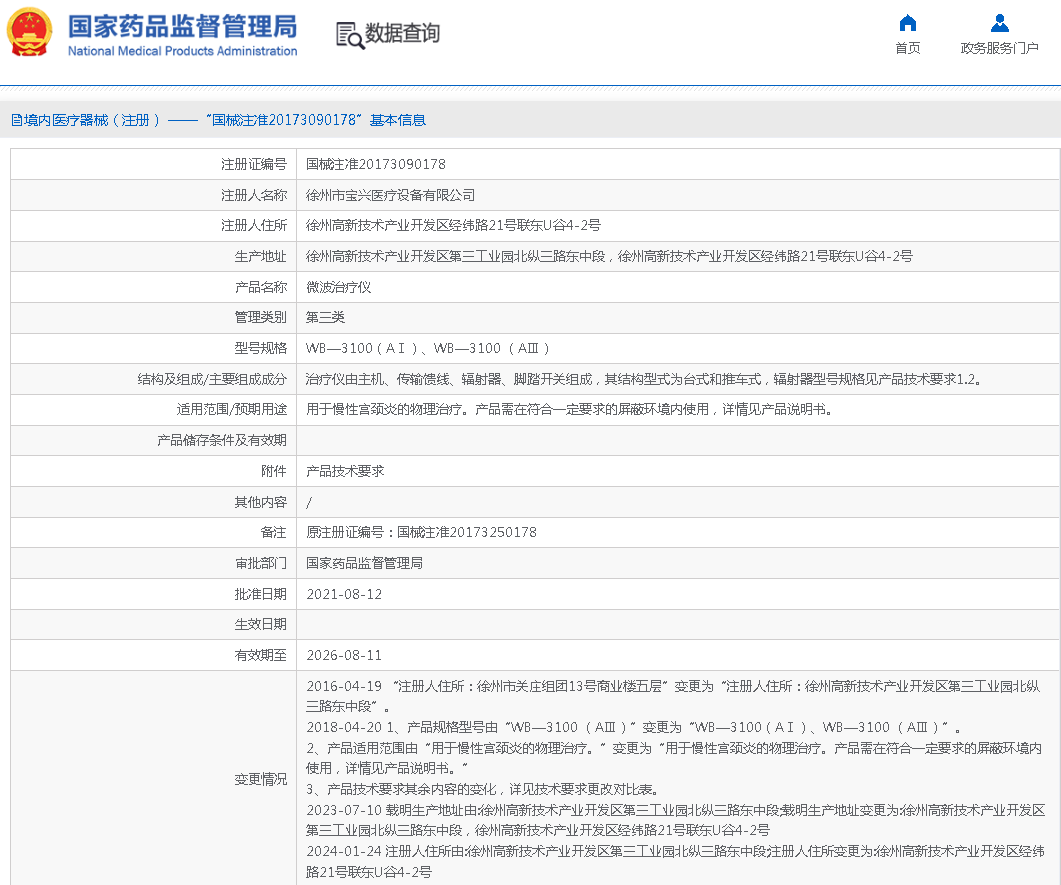1061x885 pixels.
Task: Select the 备注 original registration number text
Action: 422,532
